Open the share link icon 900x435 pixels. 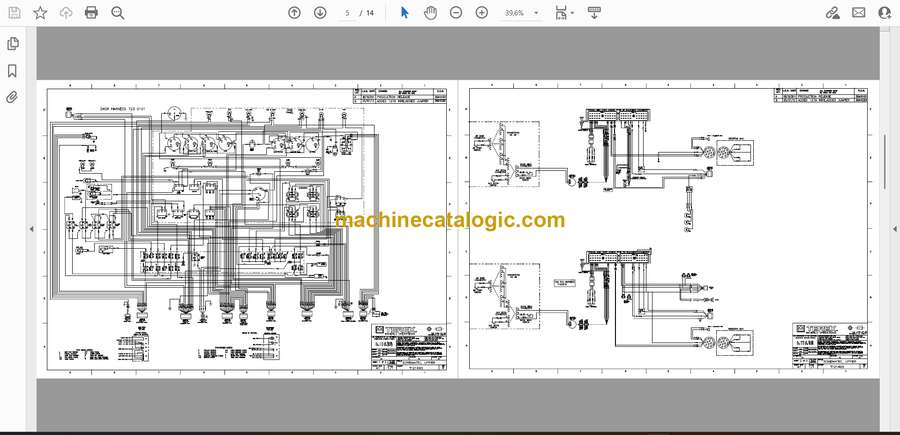coord(833,13)
